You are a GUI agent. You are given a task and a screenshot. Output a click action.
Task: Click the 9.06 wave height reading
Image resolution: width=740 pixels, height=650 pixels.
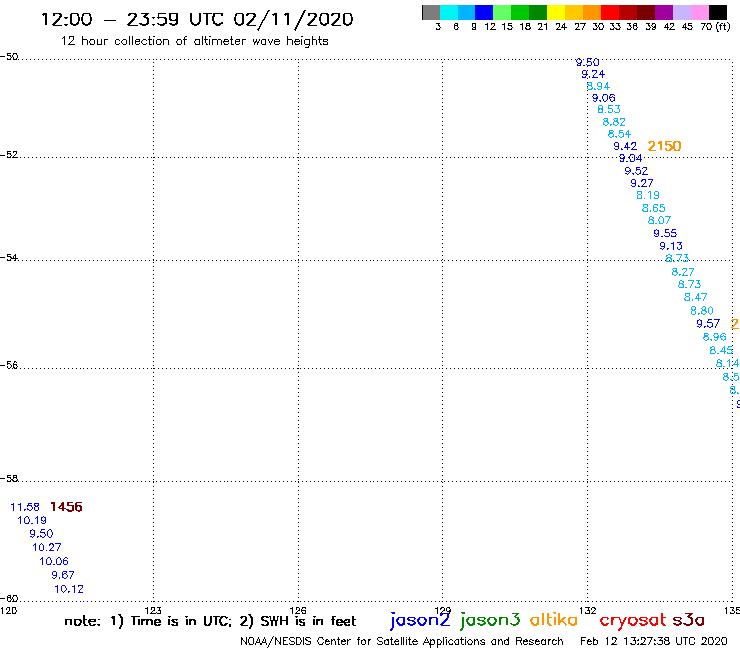click(604, 98)
